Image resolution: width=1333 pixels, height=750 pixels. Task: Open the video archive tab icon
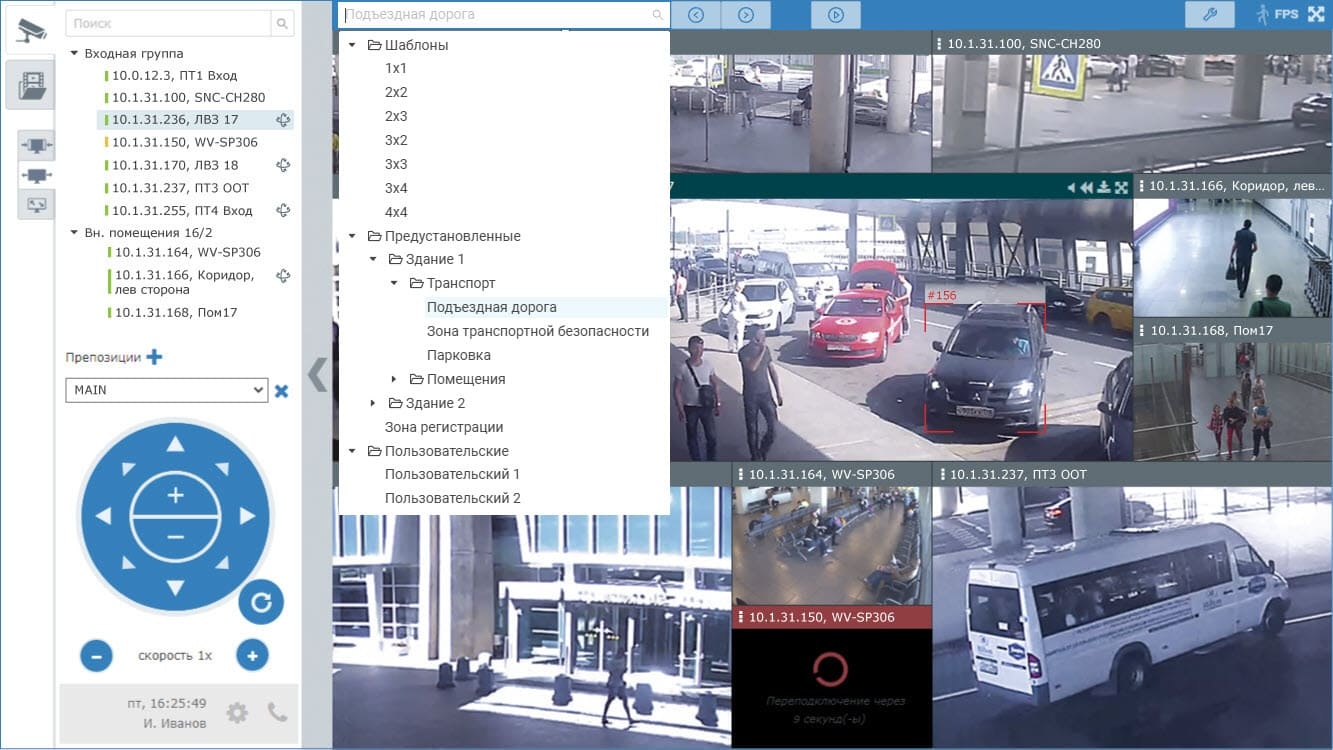(30, 84)
